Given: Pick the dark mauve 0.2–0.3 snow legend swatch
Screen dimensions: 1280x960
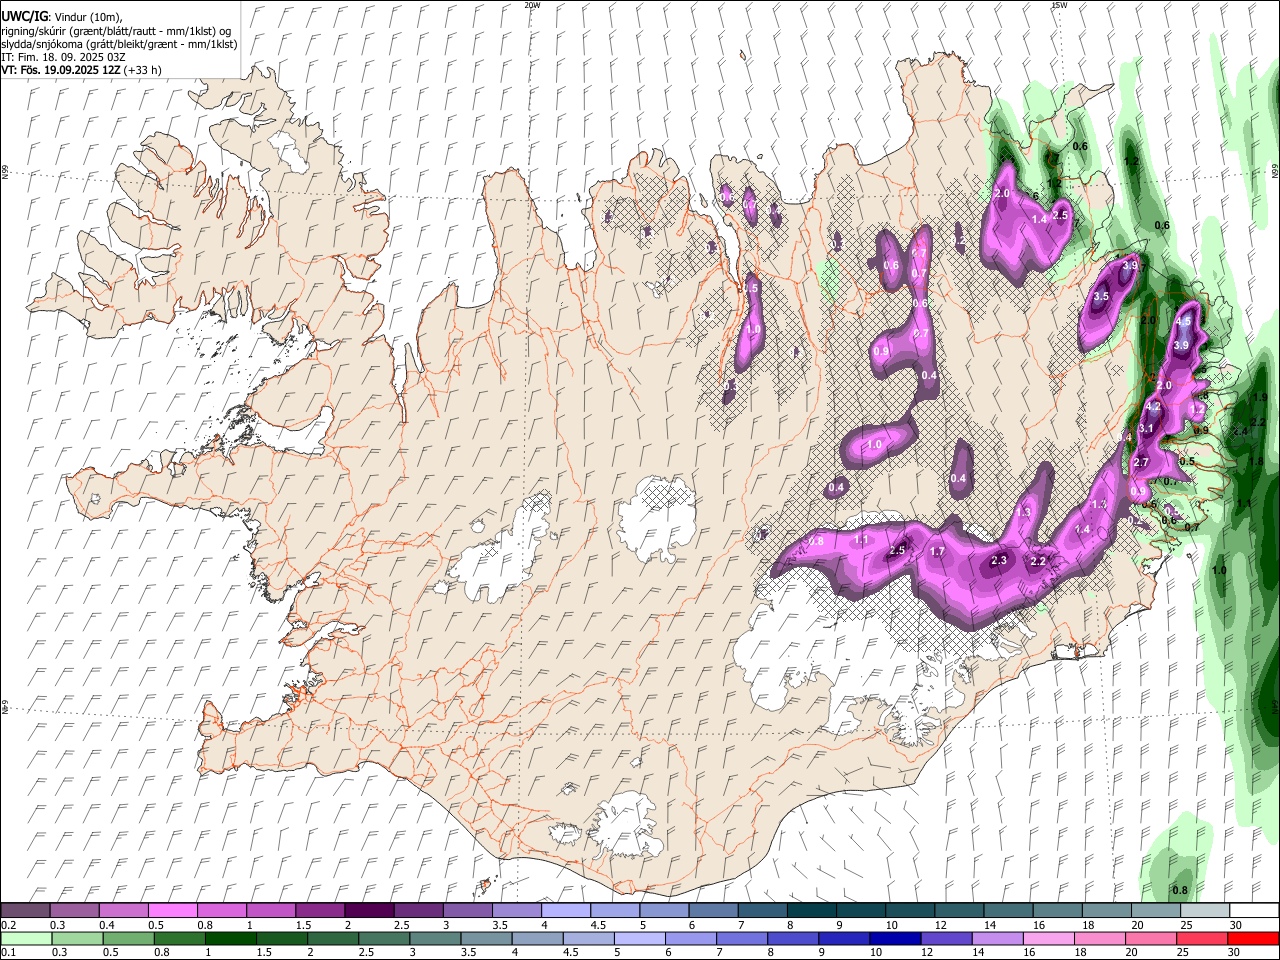Looking at the screenshot, I should [25, 910].
